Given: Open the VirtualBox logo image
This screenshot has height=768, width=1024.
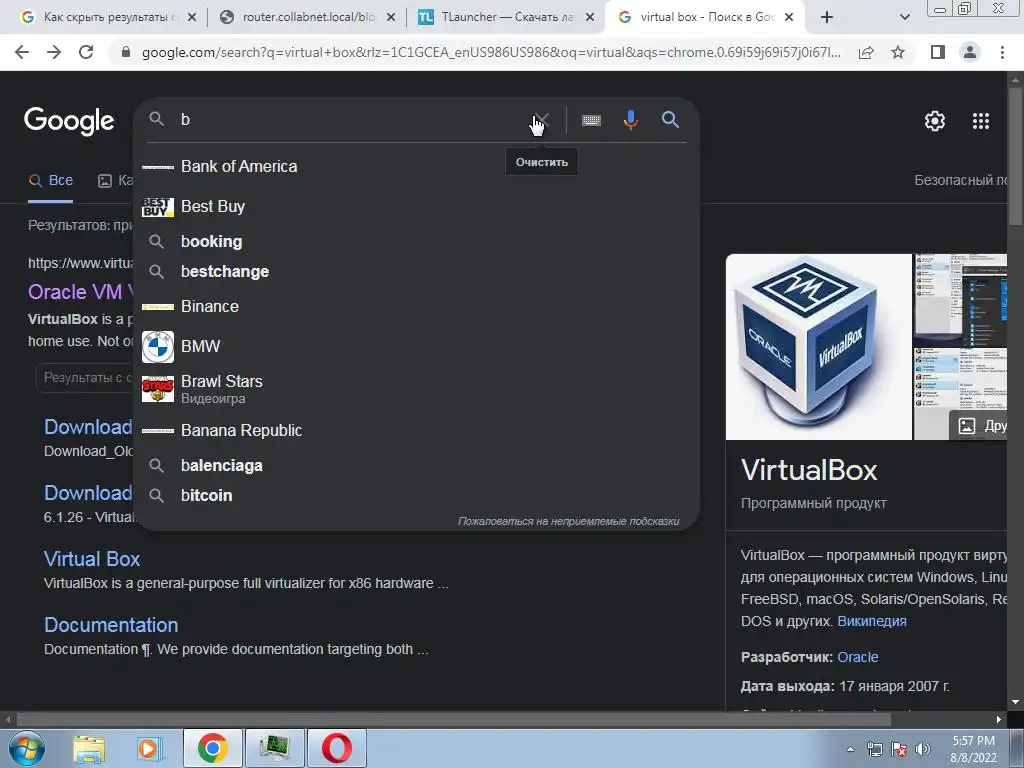Looking at the screenshot, I should [819, 347].
